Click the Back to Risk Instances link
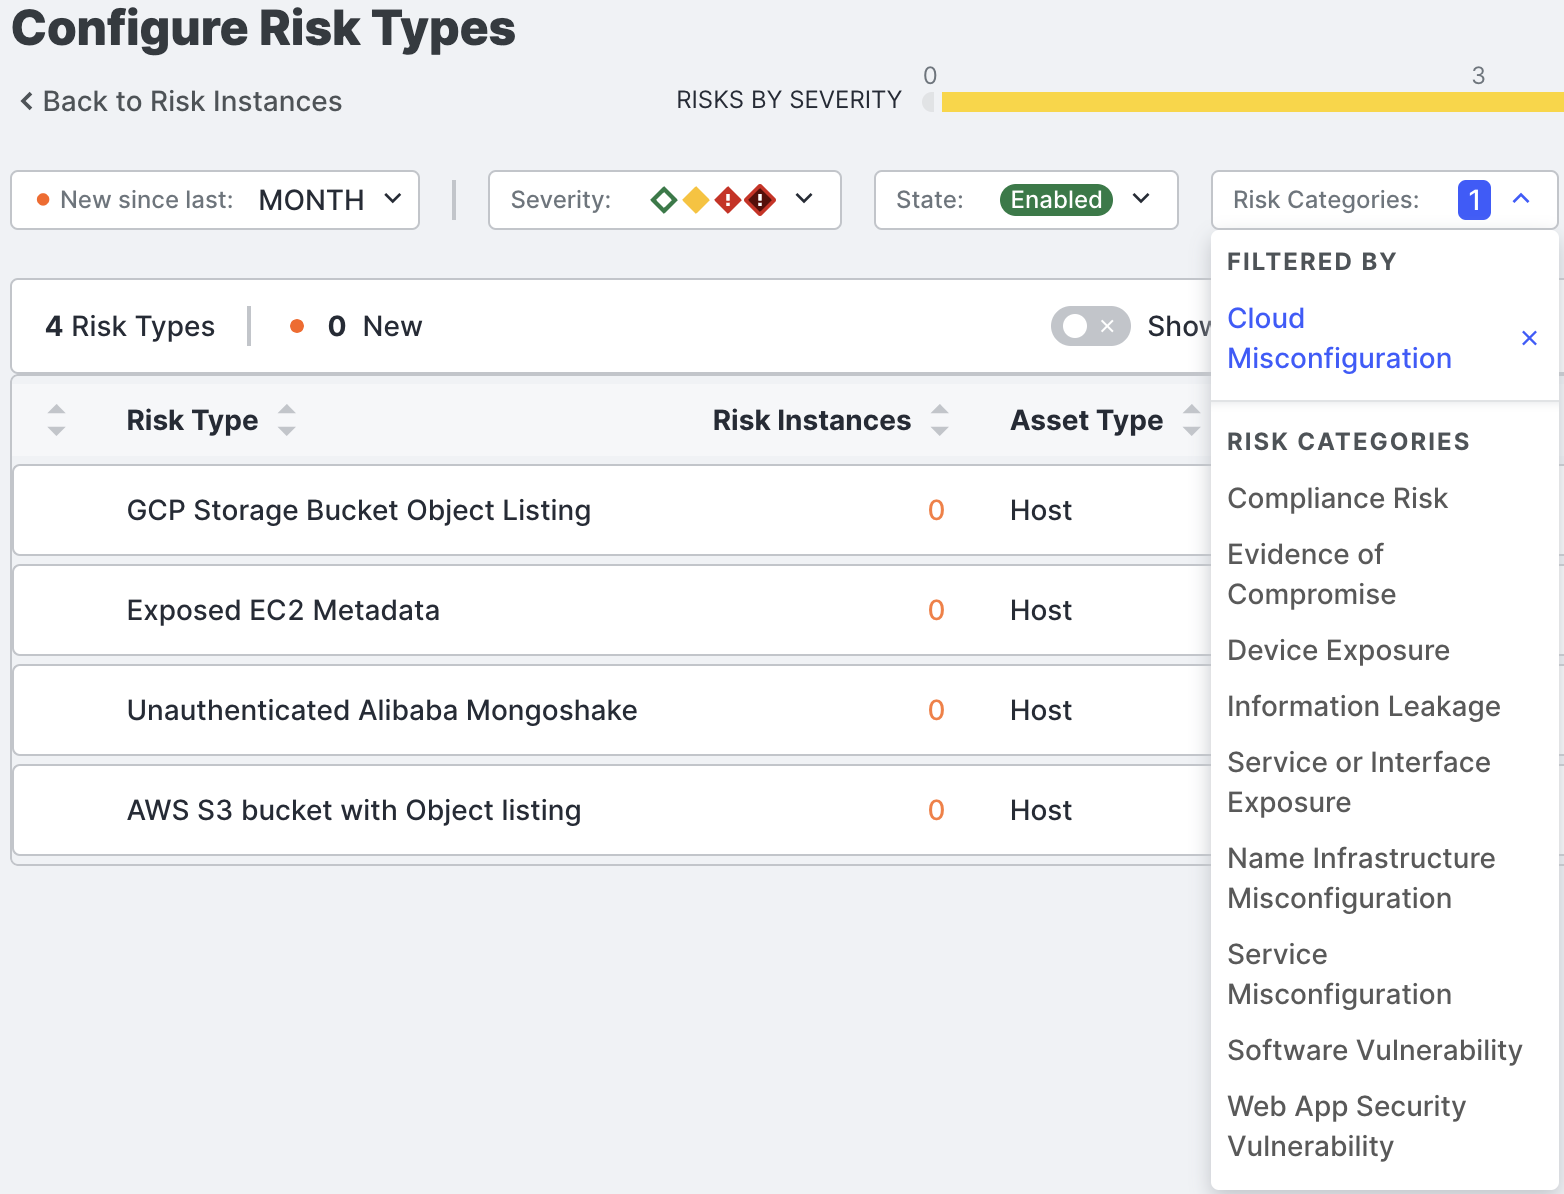Screen dimensions: 1564x1194 click(x=181, y=101)
